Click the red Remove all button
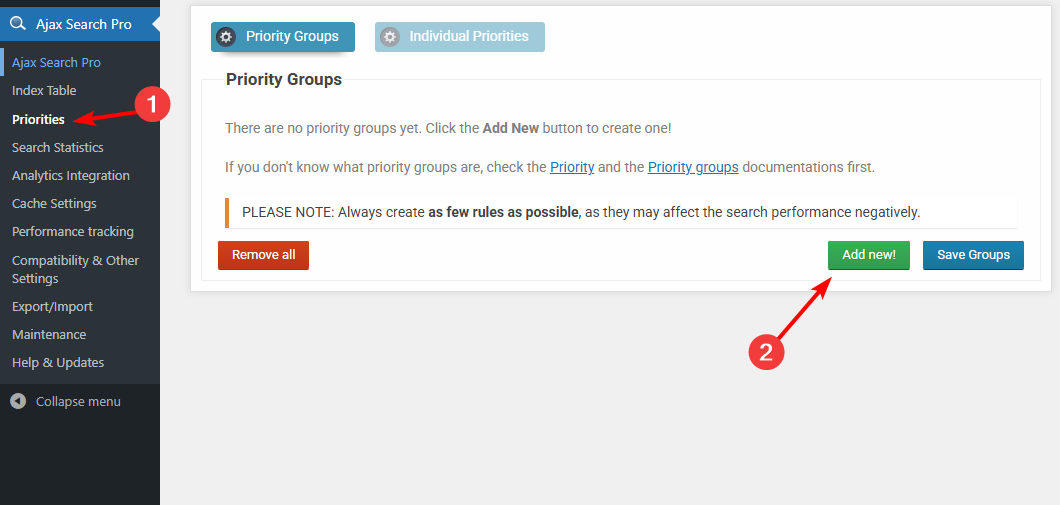The image size is (1060, 505). pos(263,255)
